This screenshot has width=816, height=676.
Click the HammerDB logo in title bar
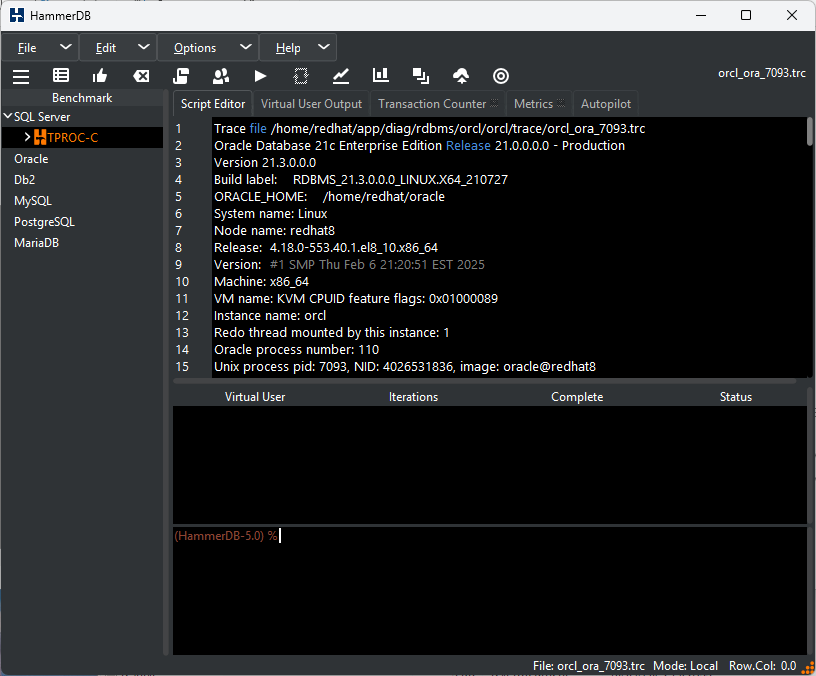coord(17,16)
